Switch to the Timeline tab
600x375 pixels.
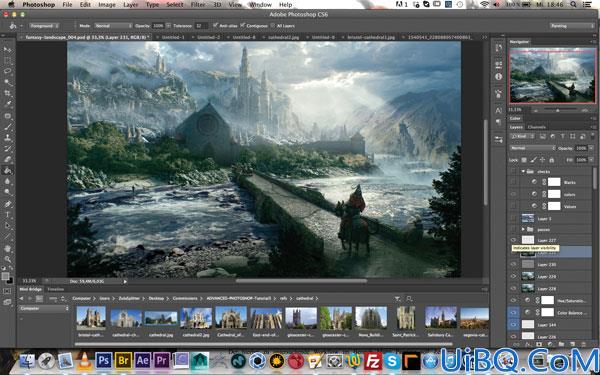(x=55, y=290)
